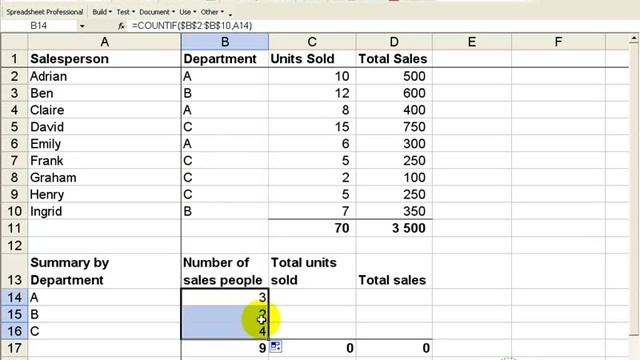Open the Insert Function fx button
This screenshot has height=360, width=640.
(x=121, y=26)
